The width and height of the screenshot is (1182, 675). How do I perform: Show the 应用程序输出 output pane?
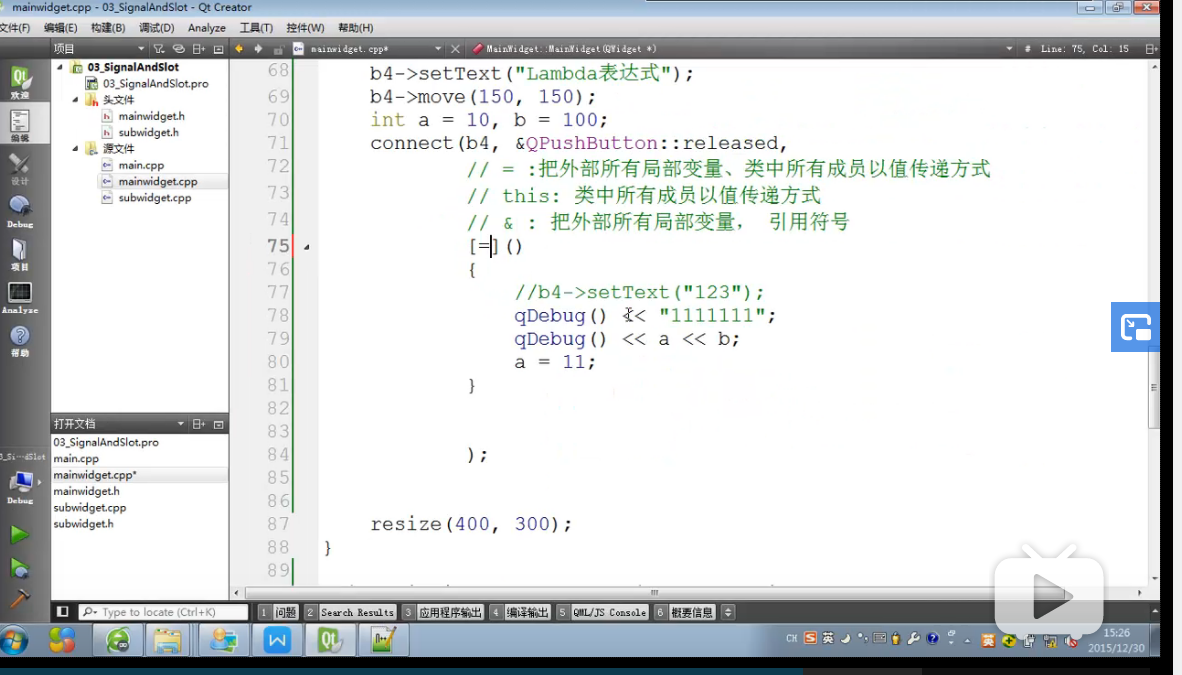tap(442, 612)
